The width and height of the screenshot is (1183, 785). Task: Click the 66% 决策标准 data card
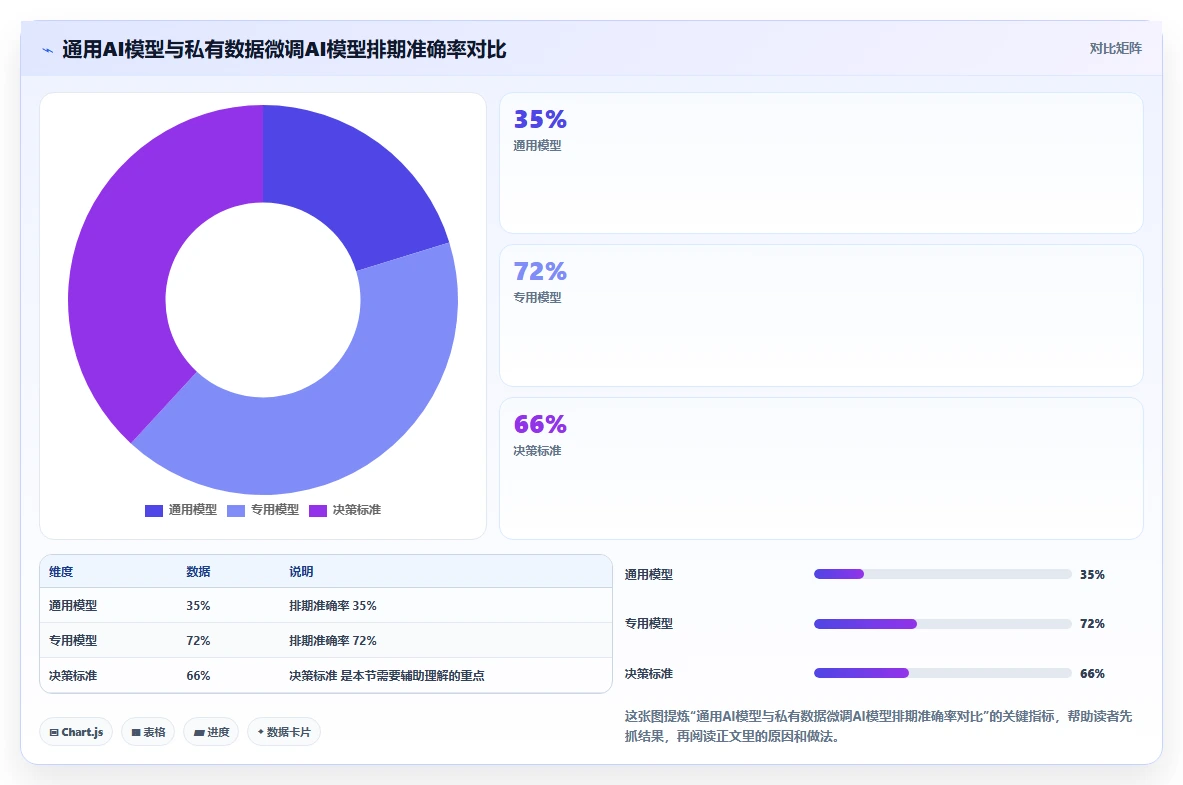(x=821, y=469)
